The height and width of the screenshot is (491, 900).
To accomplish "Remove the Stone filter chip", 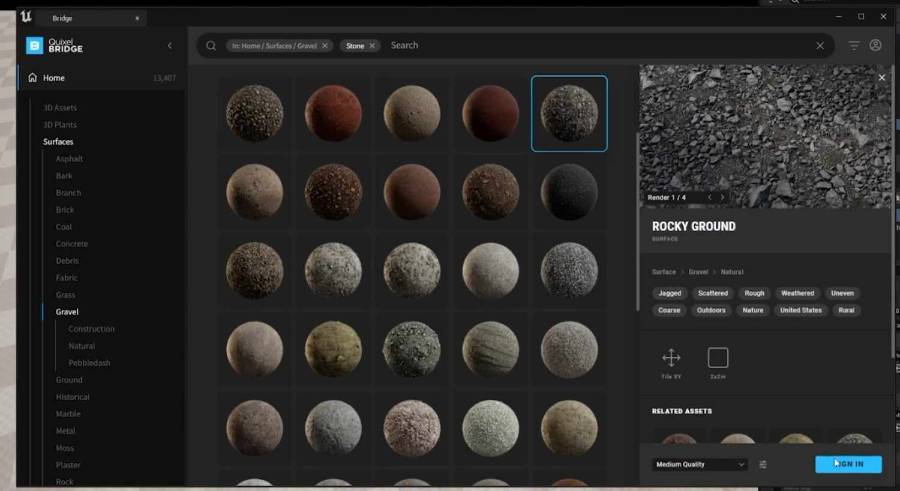I will point(372,46).
